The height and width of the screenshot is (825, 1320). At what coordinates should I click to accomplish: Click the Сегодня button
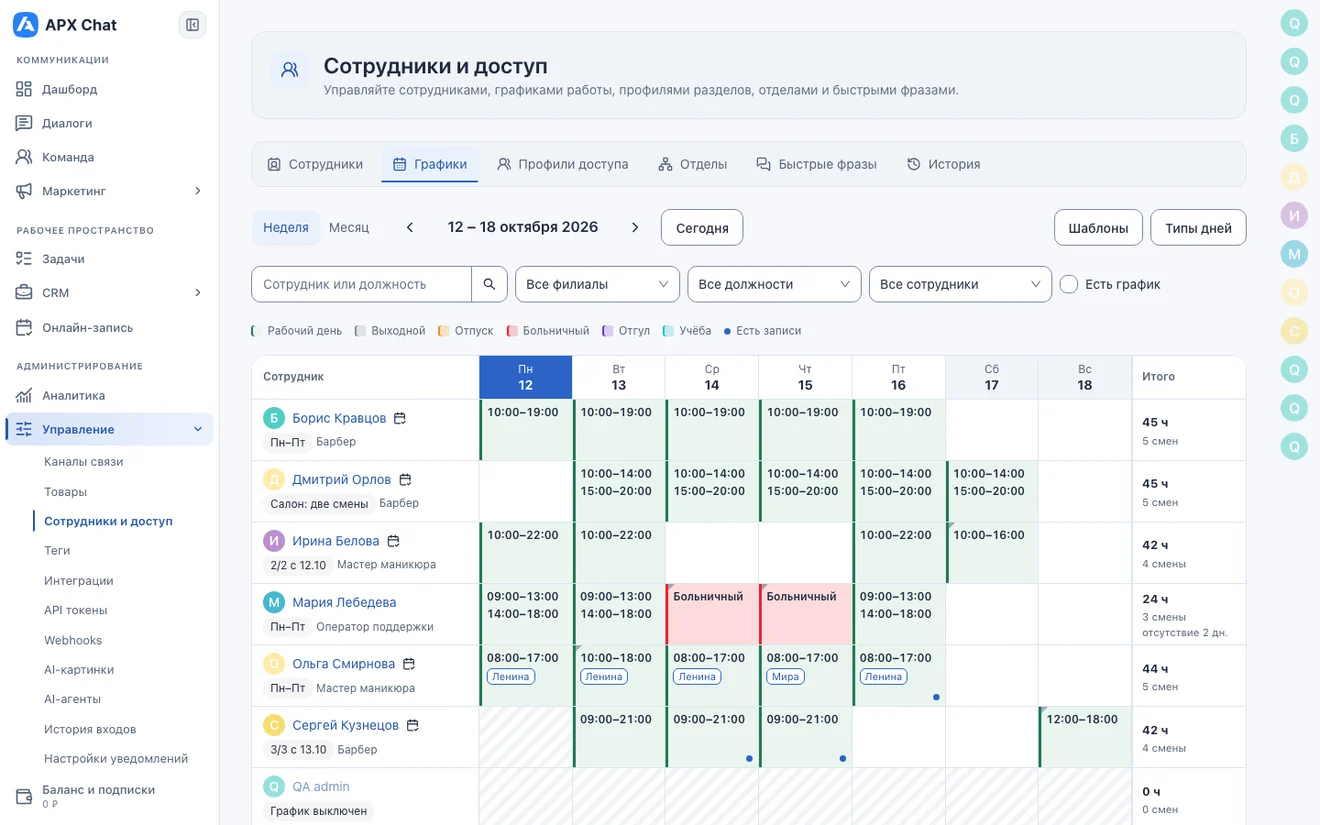pyautogui.click(x=702, y=227)
